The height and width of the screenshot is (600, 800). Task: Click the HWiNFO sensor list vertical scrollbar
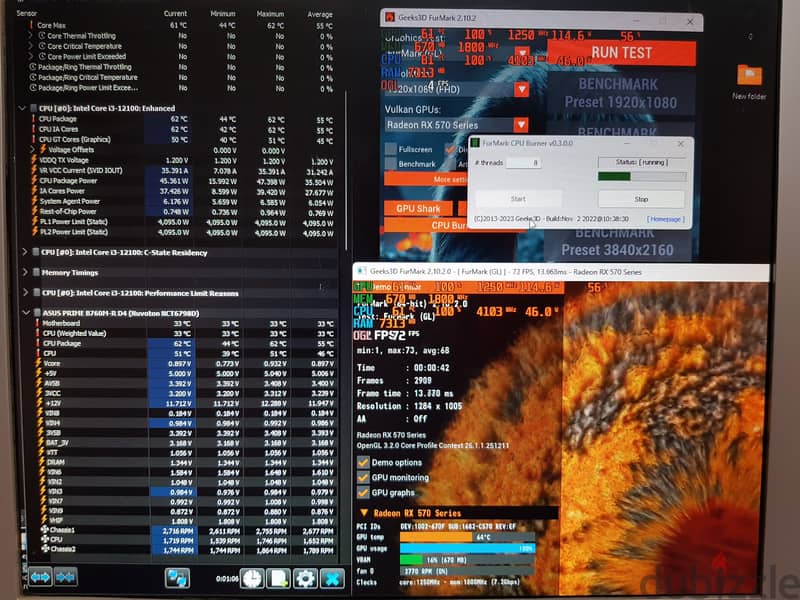346,171
